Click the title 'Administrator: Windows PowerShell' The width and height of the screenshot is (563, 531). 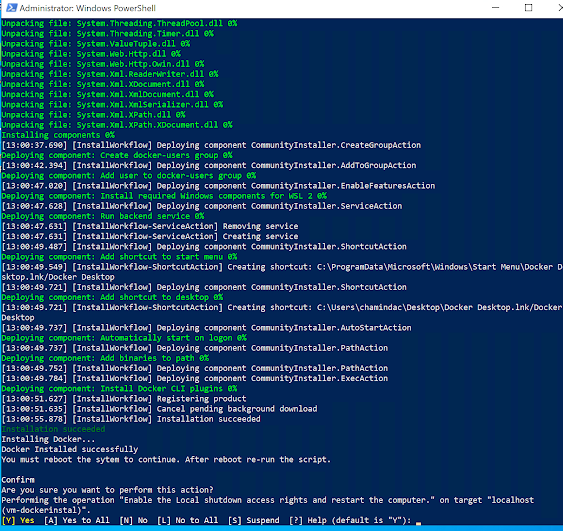tap(88, 8)
